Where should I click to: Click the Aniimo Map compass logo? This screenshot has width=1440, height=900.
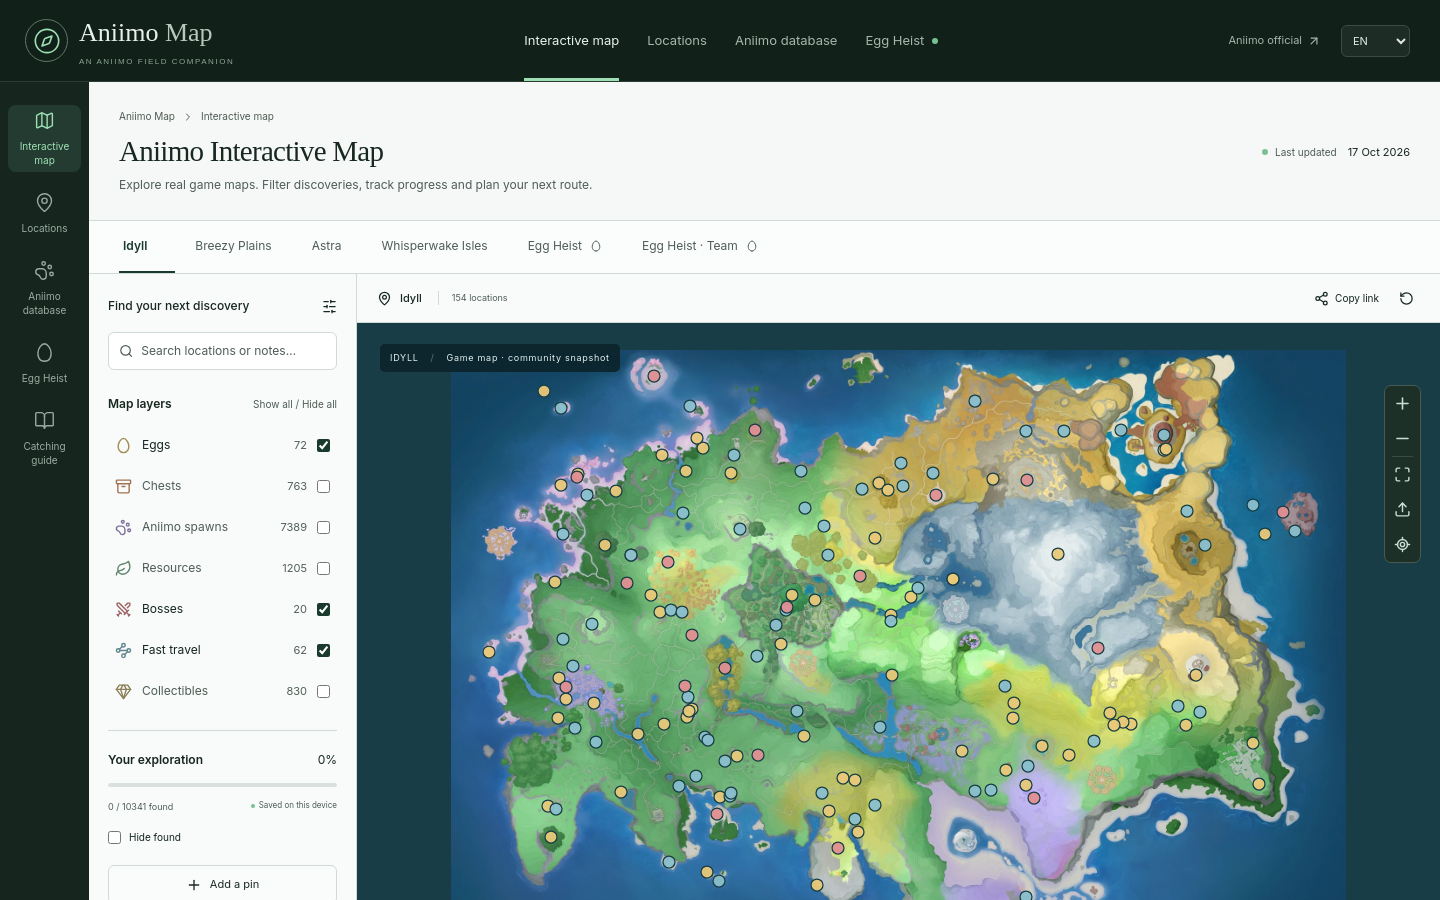tap(46, 41)
